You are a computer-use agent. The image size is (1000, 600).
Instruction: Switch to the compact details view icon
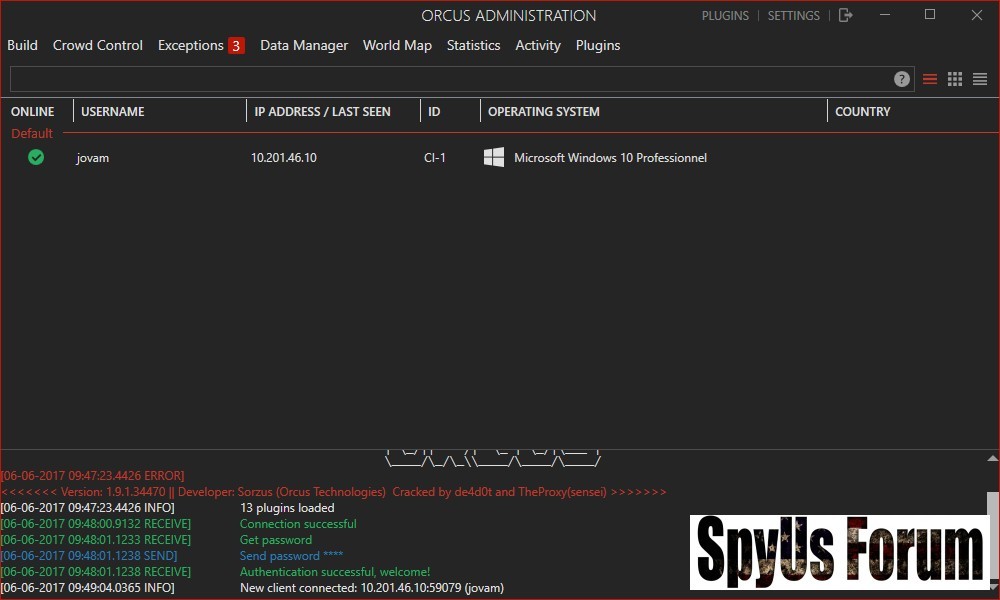(x=980, y=79)
